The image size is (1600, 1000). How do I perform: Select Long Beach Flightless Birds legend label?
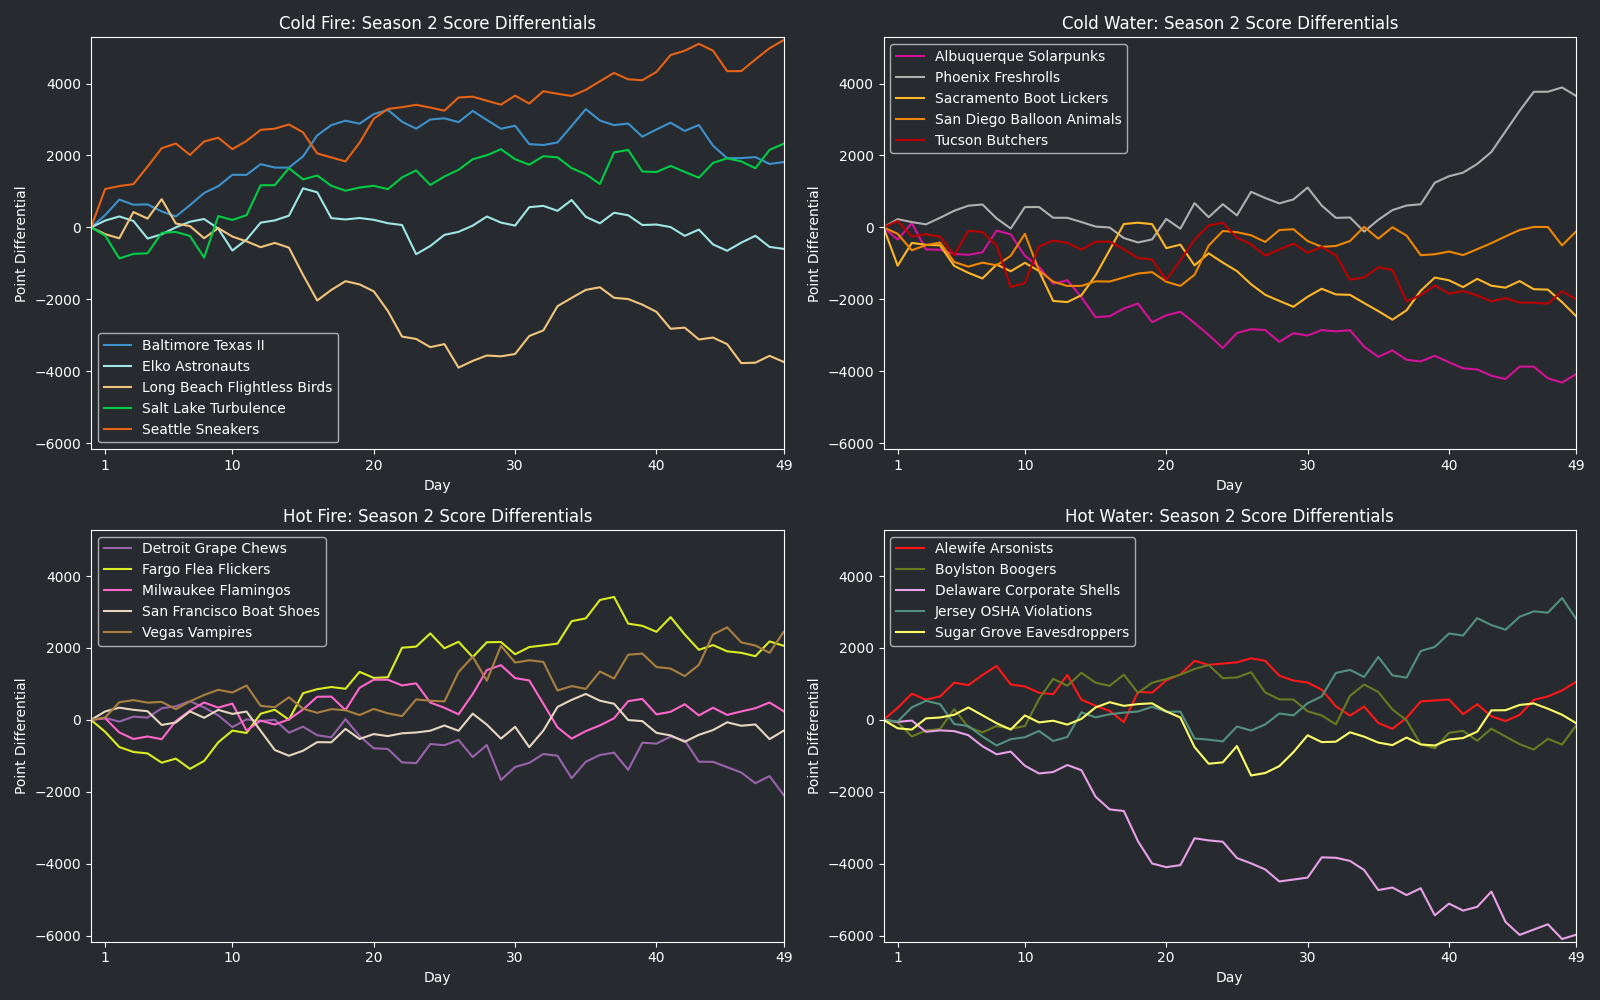[x=236, y=387]
